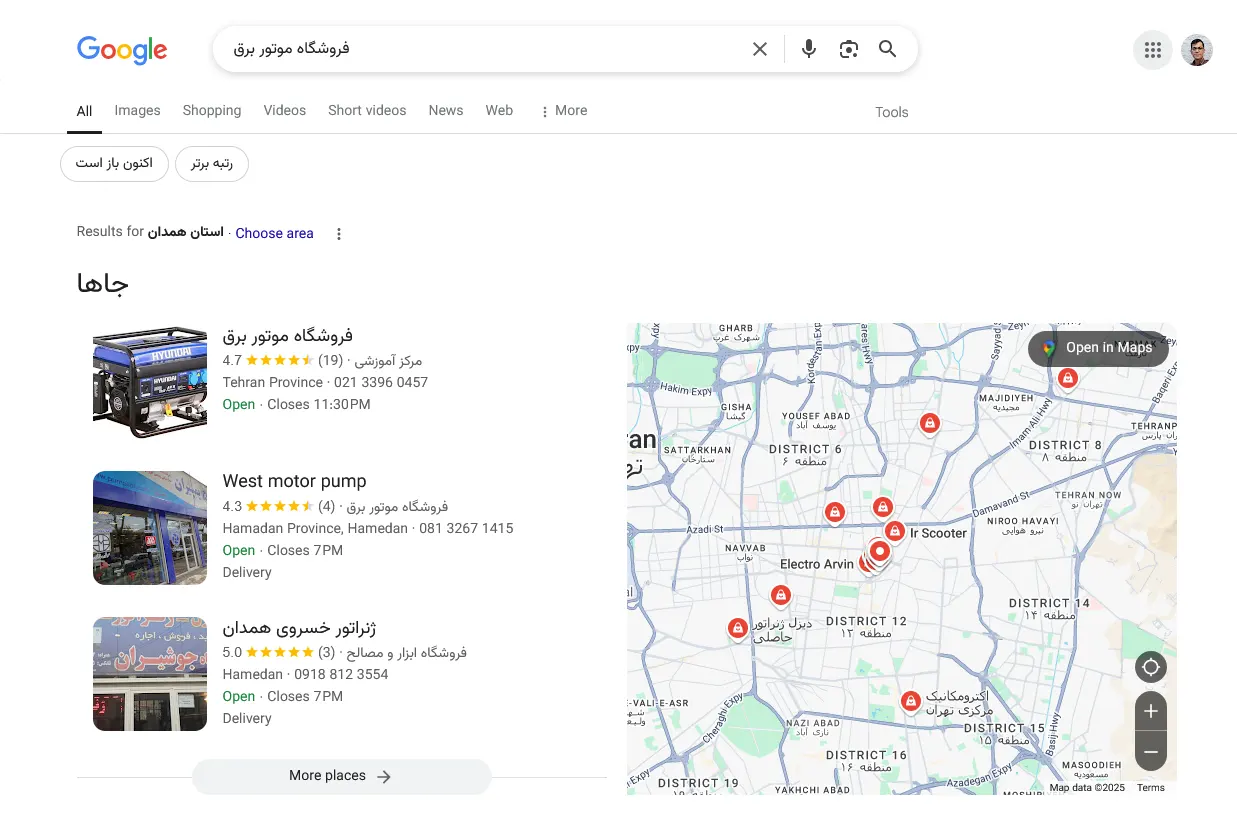Image resolution: width=1237 pixels, height=820 pixels.
Task: Focus the search input field
Action: 485,49
